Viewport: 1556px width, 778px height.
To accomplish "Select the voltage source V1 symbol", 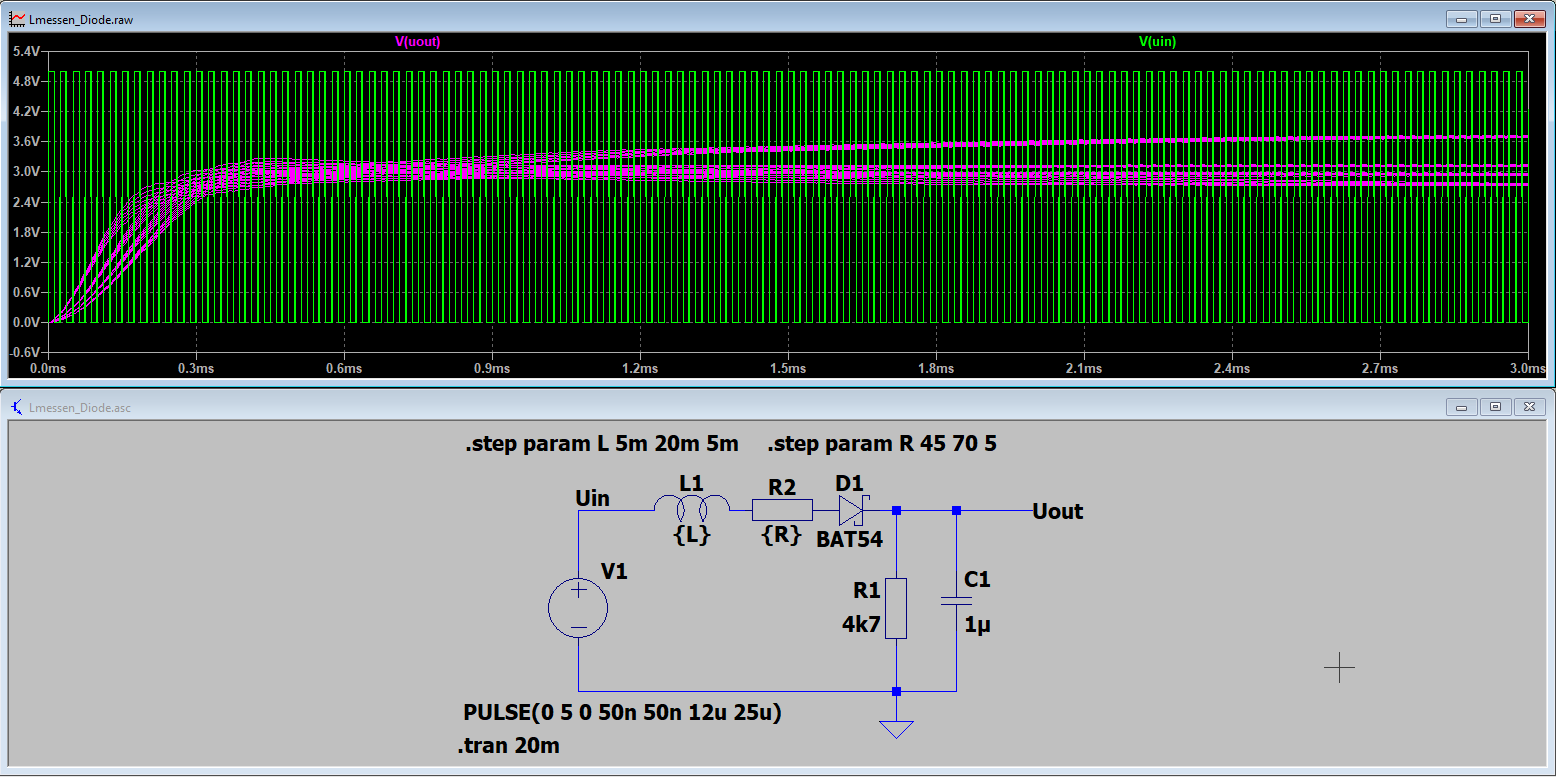I will tap(578, 608).
